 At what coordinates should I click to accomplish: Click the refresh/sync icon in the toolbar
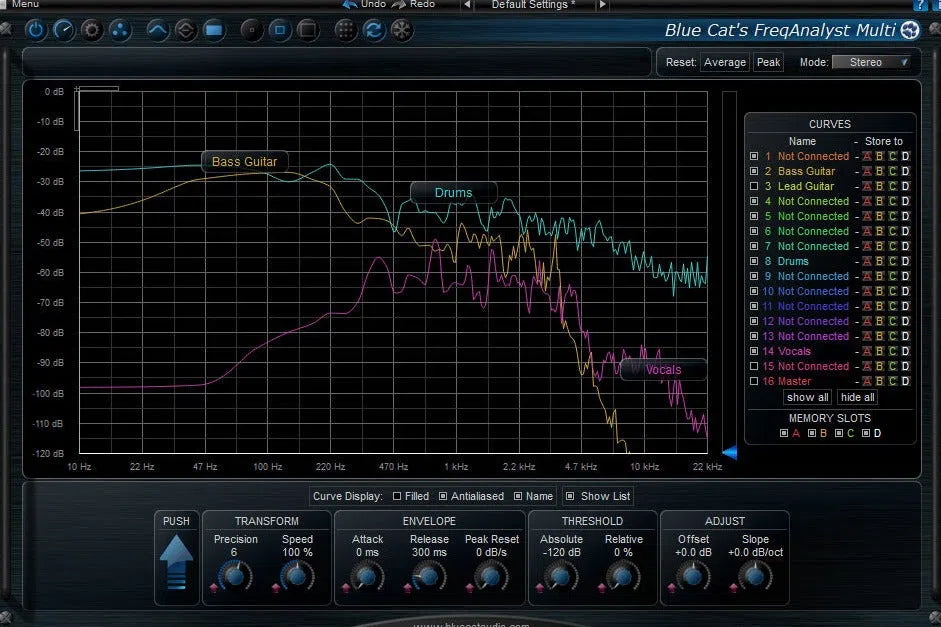pos(372,30)
